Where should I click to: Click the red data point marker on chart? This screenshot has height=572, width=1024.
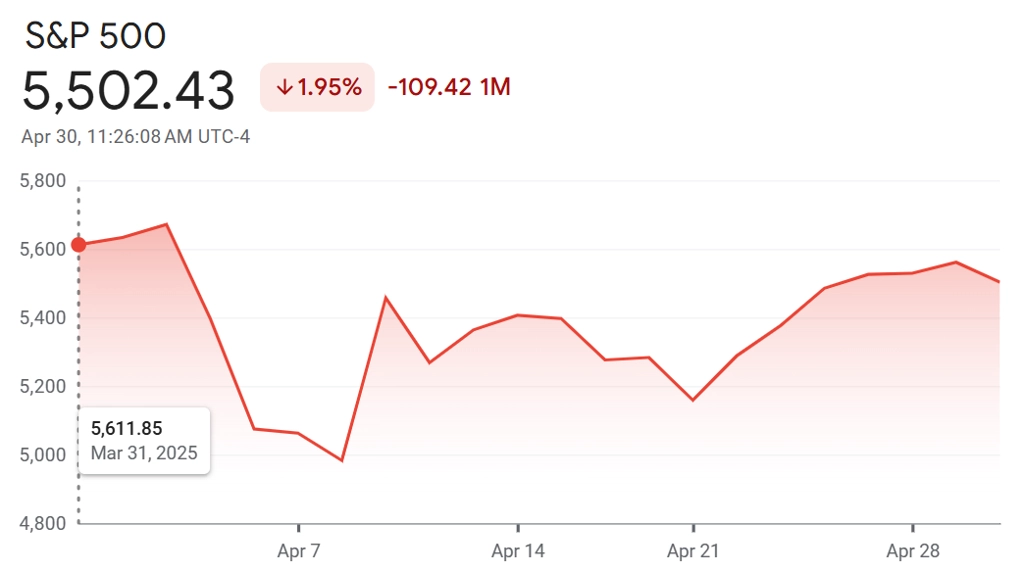78,245
